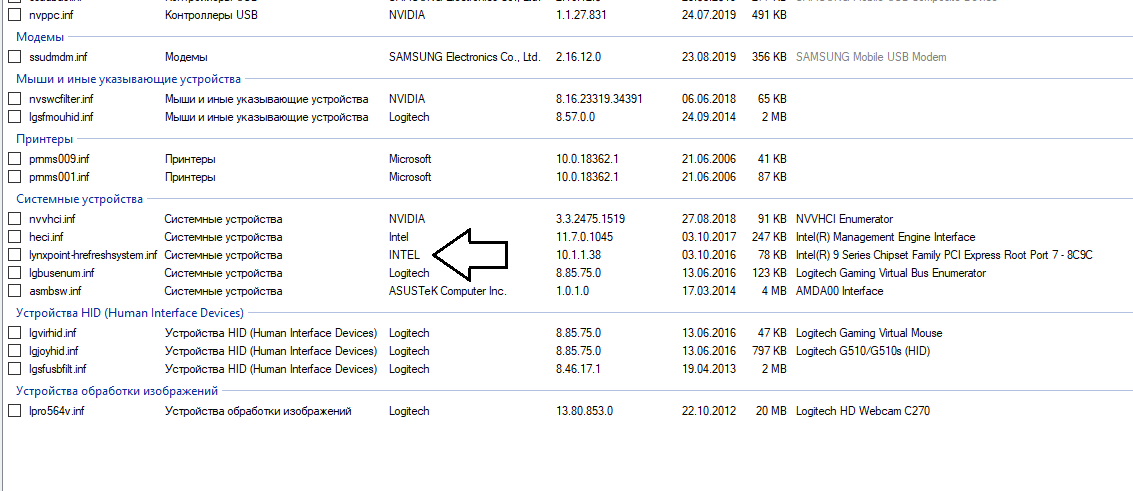Click the date 22.10.2012
The width and height of the screenshot is (1133, 491).
(x=708, y=411)
